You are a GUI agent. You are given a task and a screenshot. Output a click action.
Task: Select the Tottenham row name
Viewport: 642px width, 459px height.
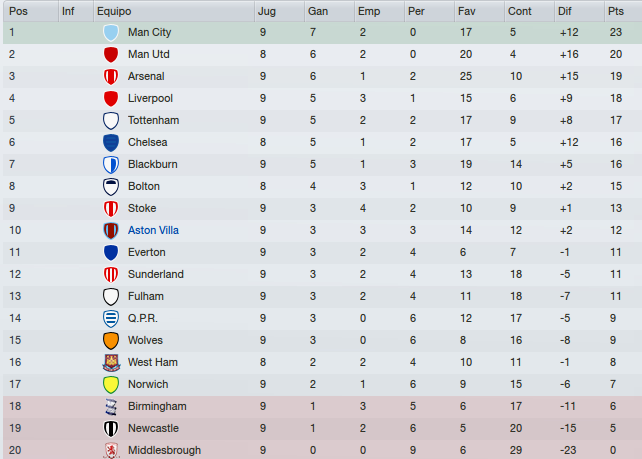(x=153, y=120)
